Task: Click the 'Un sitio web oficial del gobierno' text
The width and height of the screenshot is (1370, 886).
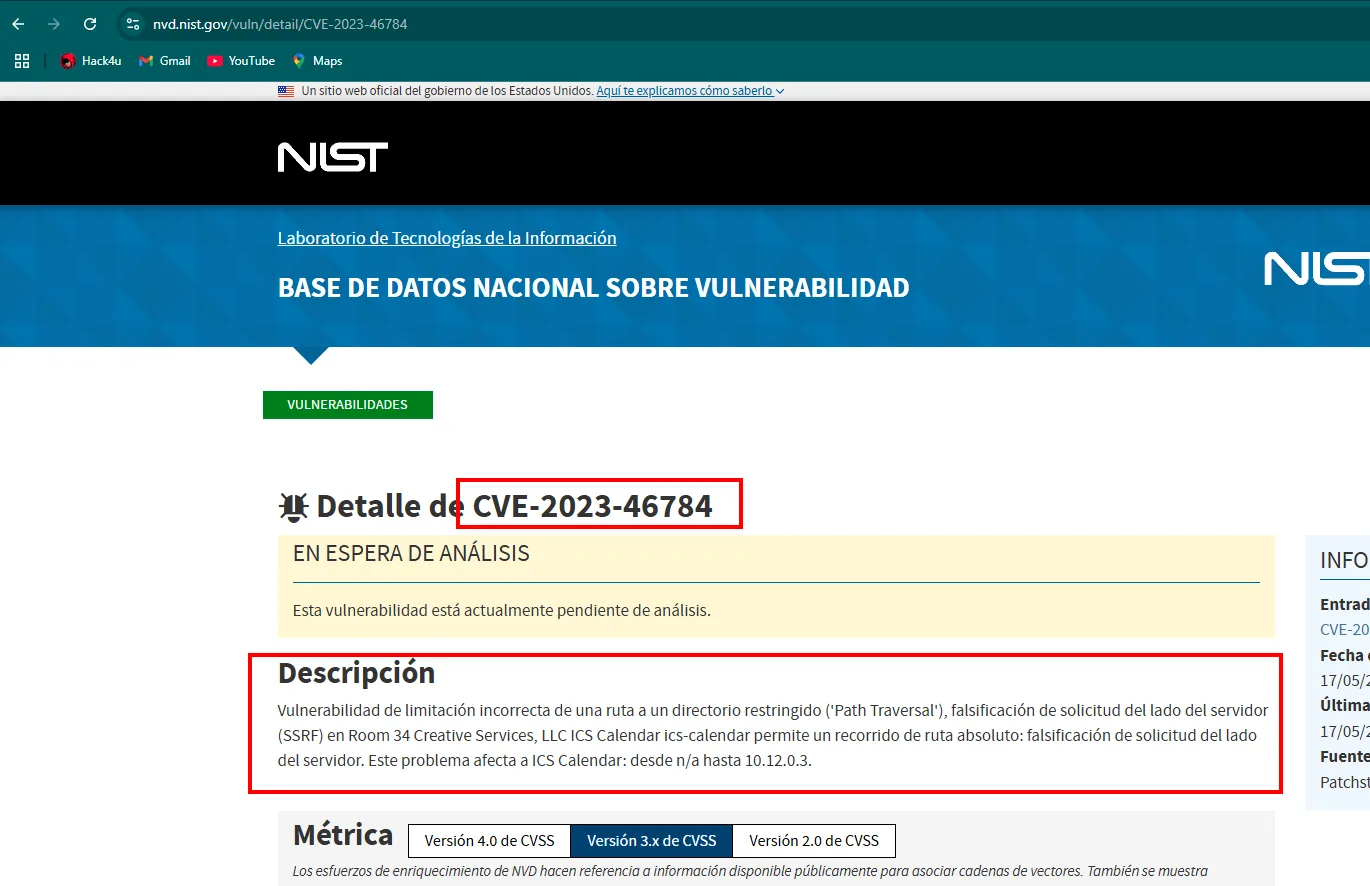Action: coord(447,91)
